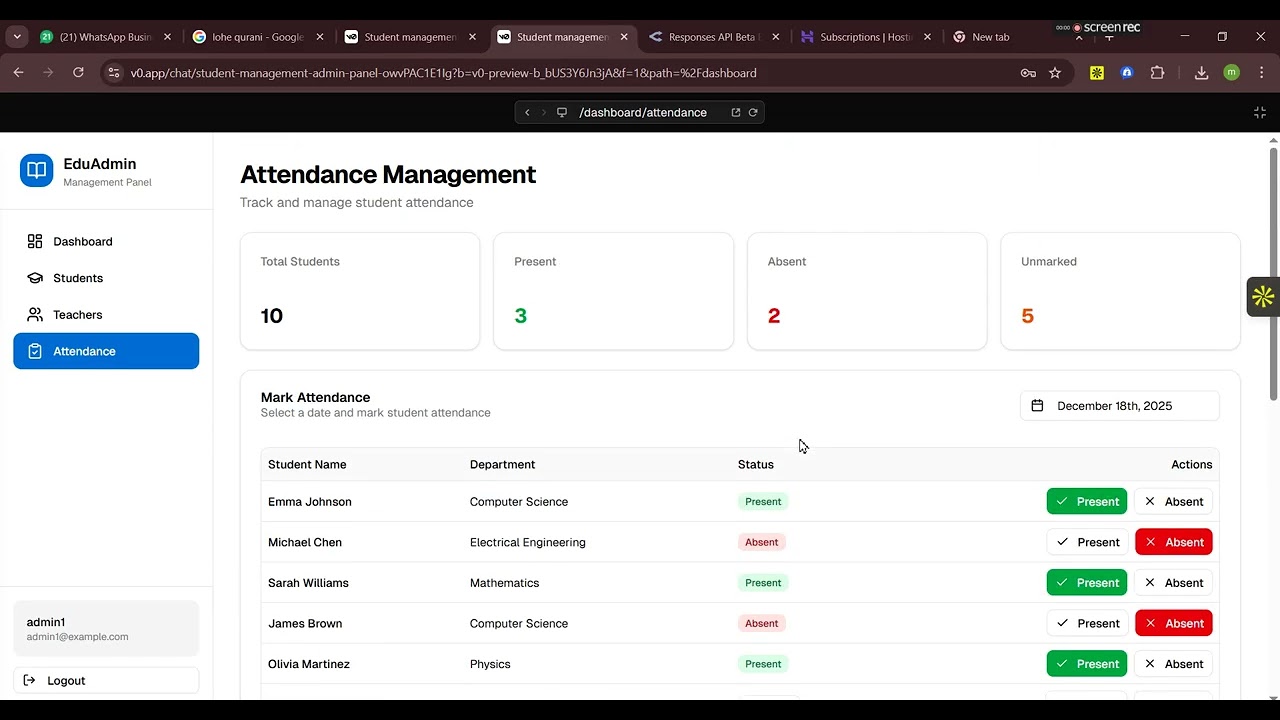Click the Student Name column header
This screenshot has width=1280, height=720.
click(x=307, y=465)
